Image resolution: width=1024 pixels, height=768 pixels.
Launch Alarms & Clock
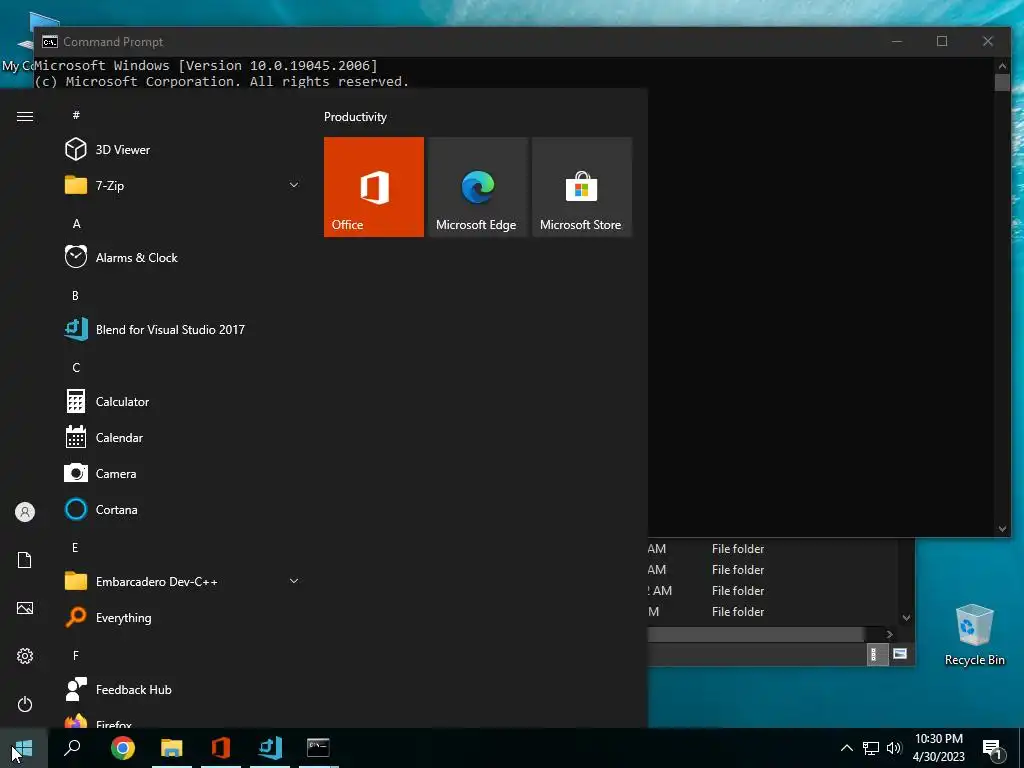(183, 257)
